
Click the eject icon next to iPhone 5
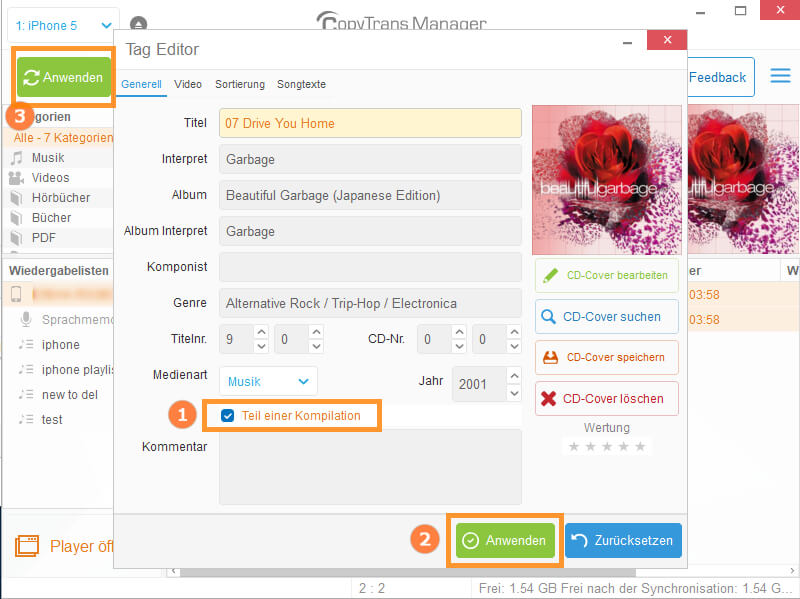[138, 23]
